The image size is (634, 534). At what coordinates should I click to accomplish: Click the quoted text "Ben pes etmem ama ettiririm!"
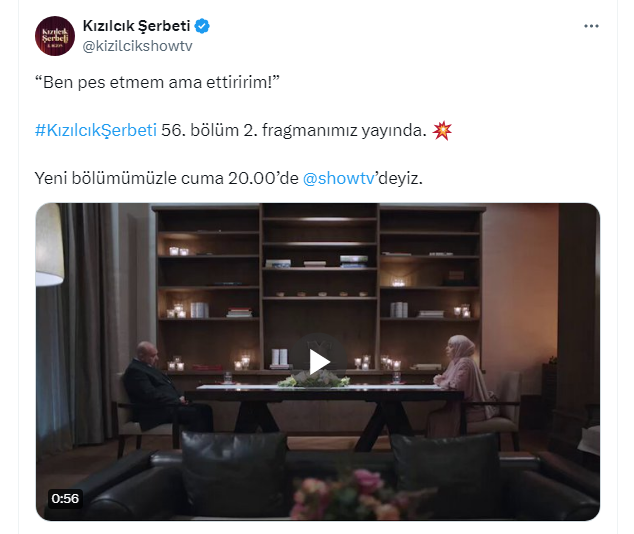[157, 82]
